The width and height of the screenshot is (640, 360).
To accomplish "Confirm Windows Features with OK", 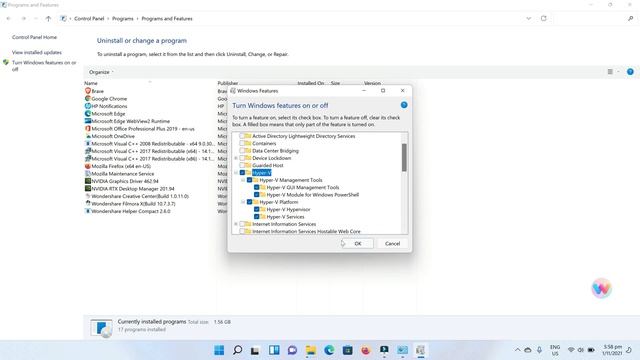I will [x=358, y=244].
